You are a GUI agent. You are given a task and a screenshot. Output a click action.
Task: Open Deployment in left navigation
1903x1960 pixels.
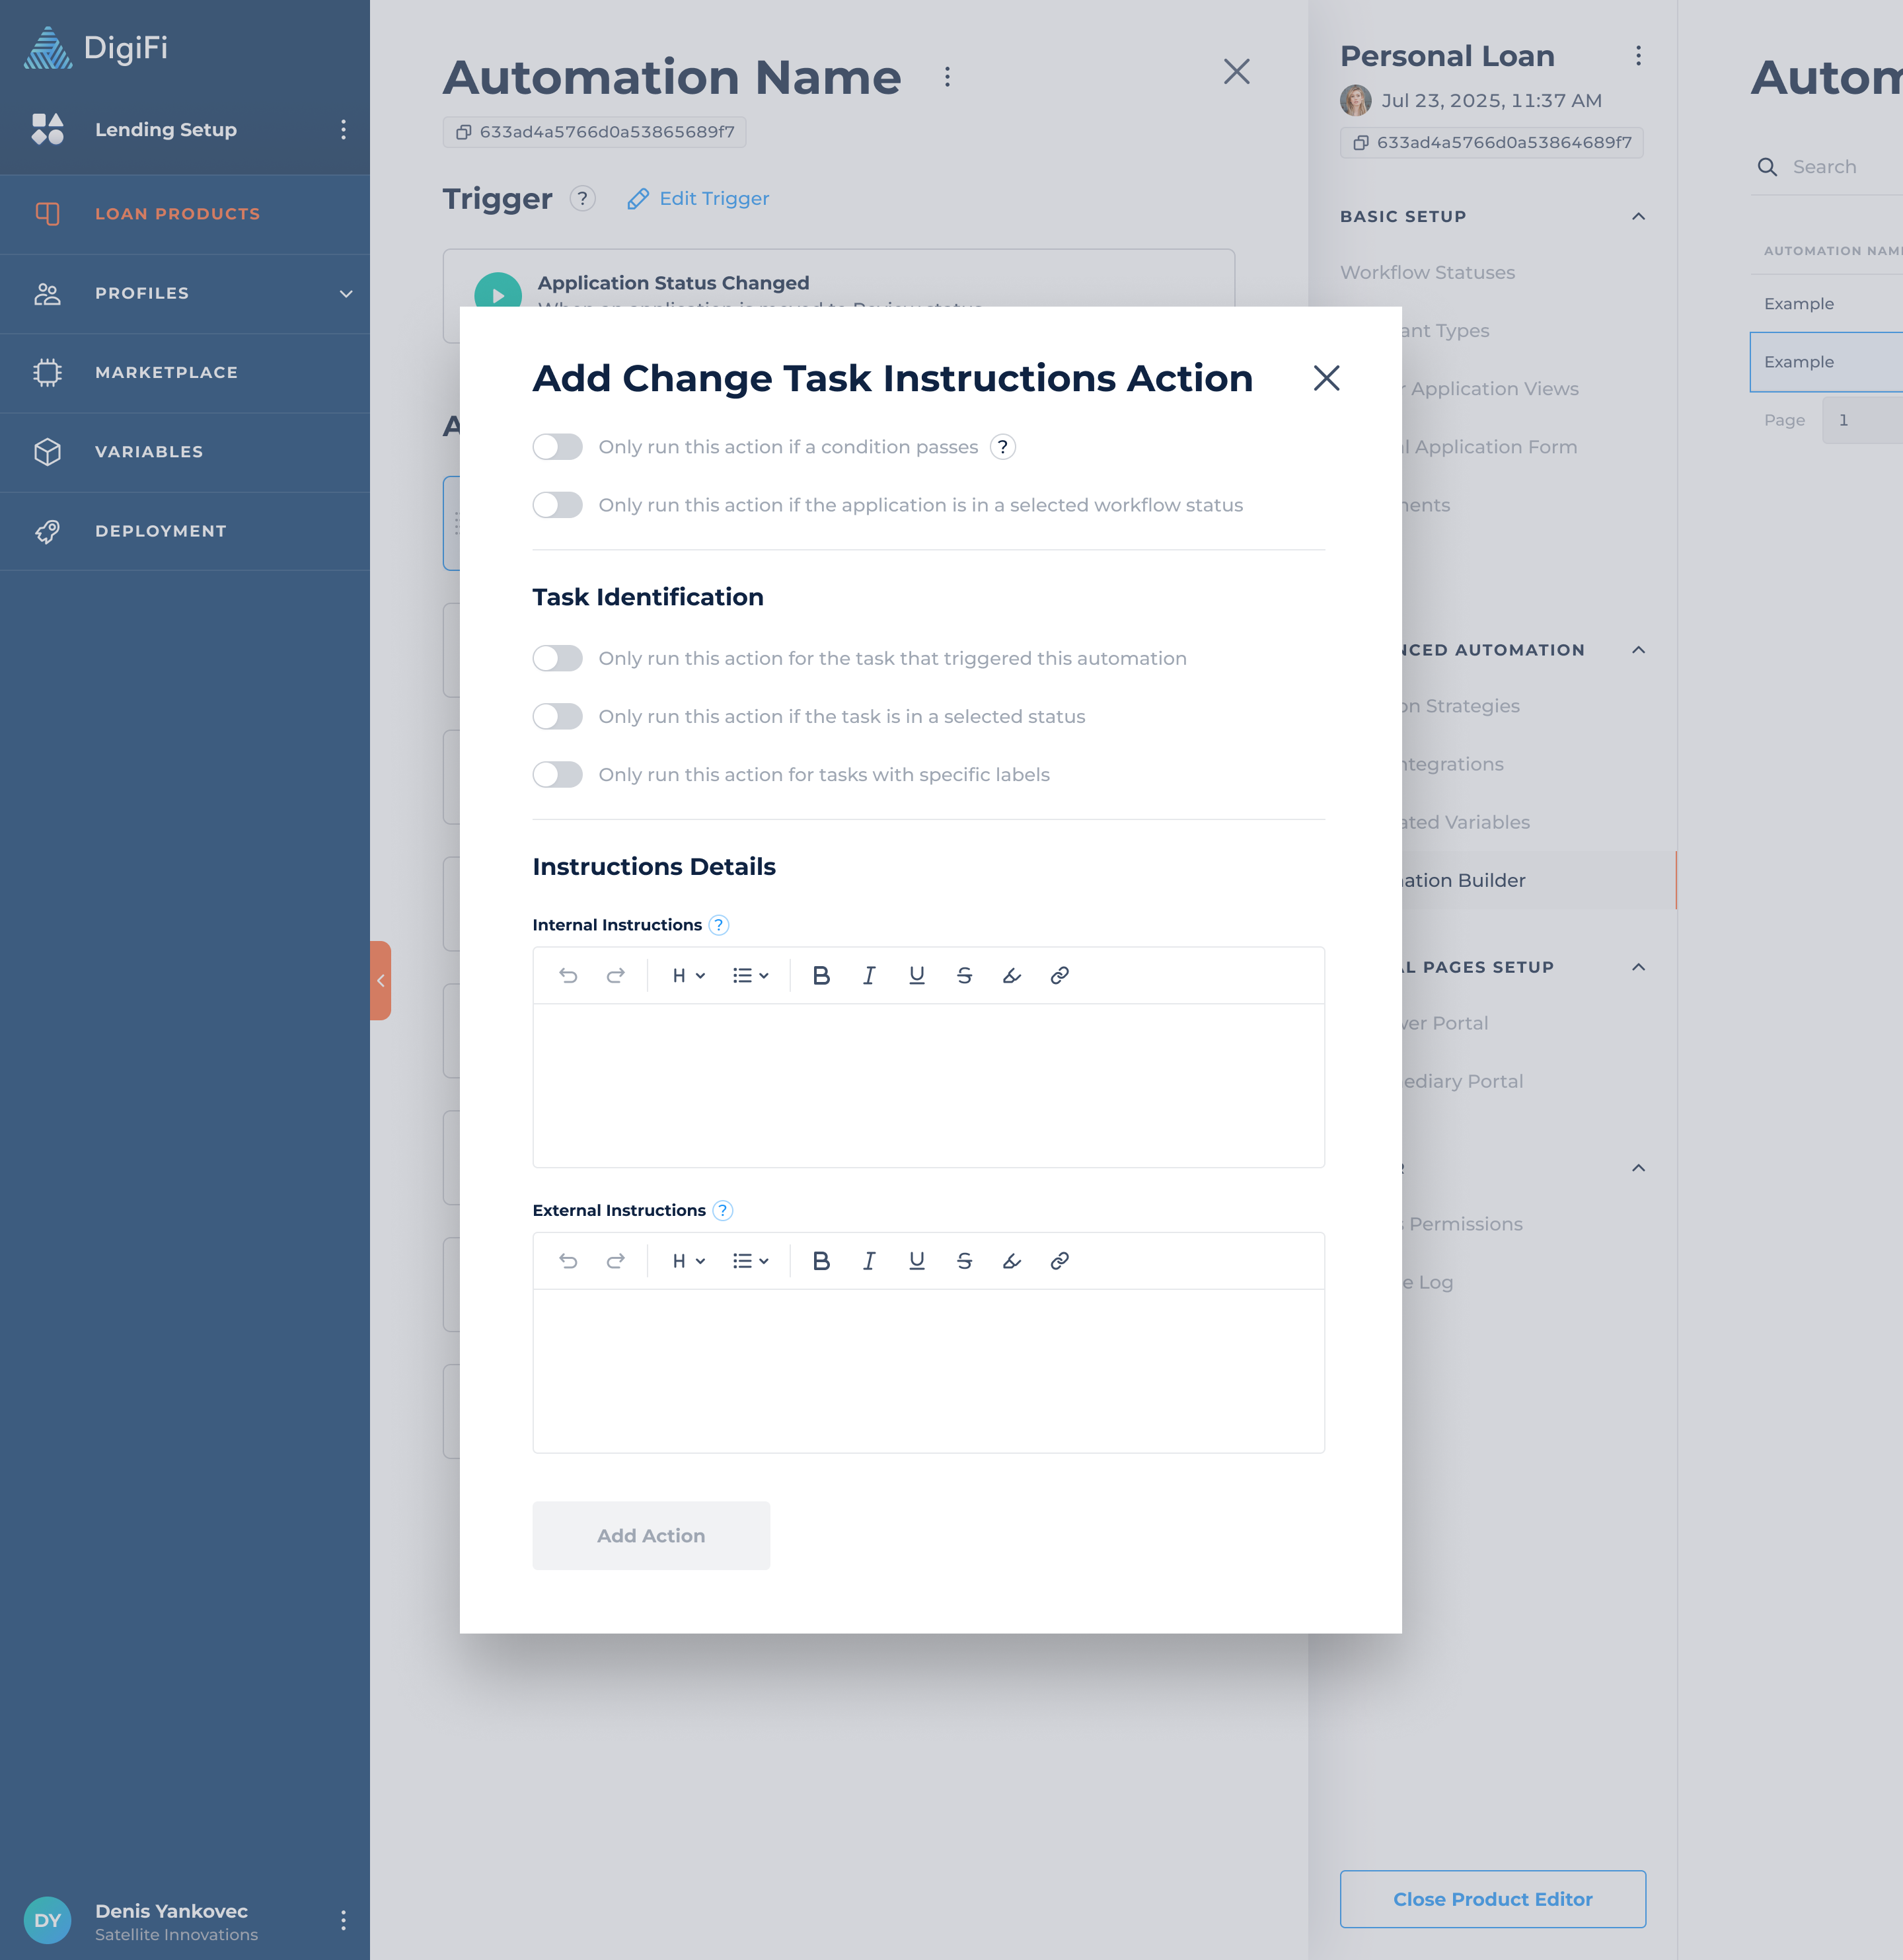[161, 531]
